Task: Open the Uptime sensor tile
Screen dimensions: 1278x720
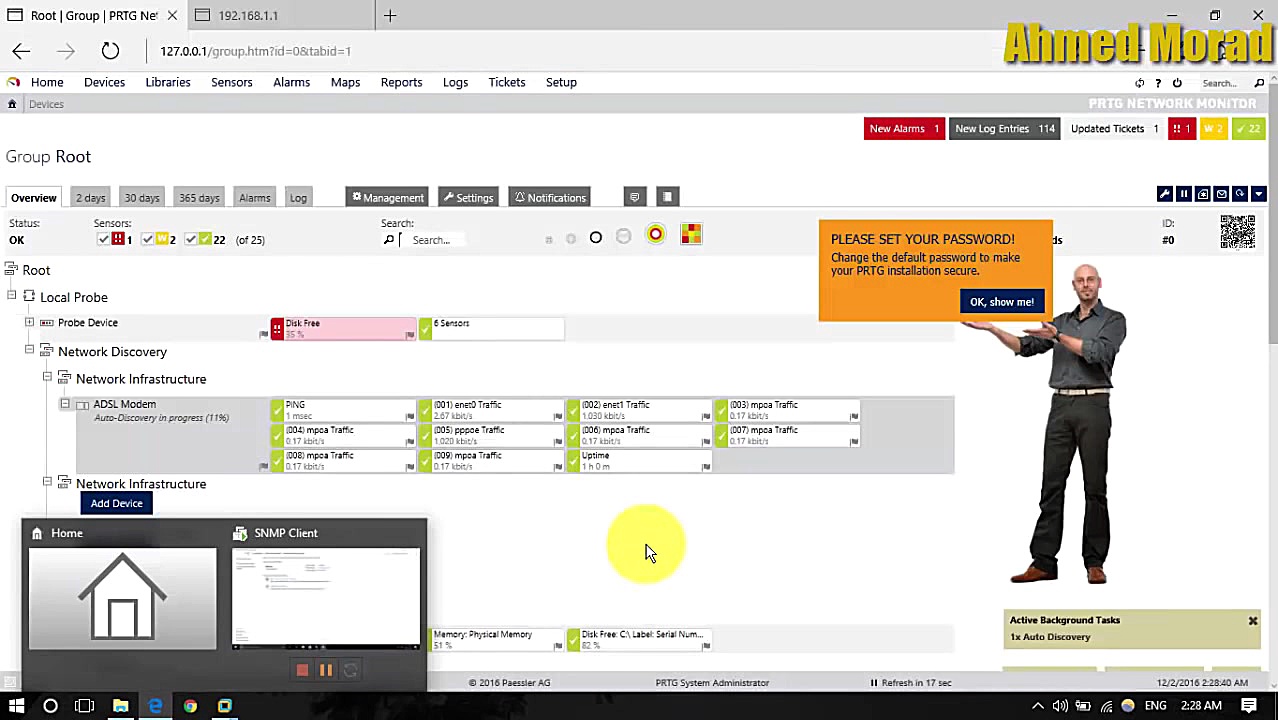Action: tap(639, 460)
